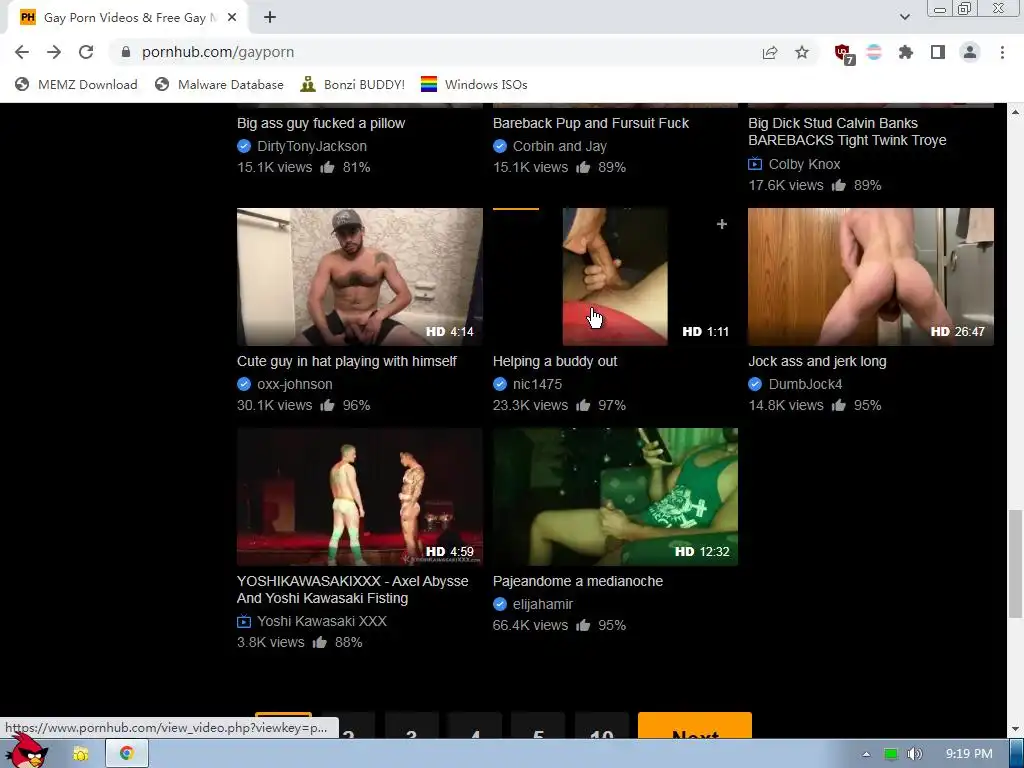Screen dimensions: 1024x768
Task: Open the 'Pajeandome a medianoche' title
Action: click(x=578, y=581)
